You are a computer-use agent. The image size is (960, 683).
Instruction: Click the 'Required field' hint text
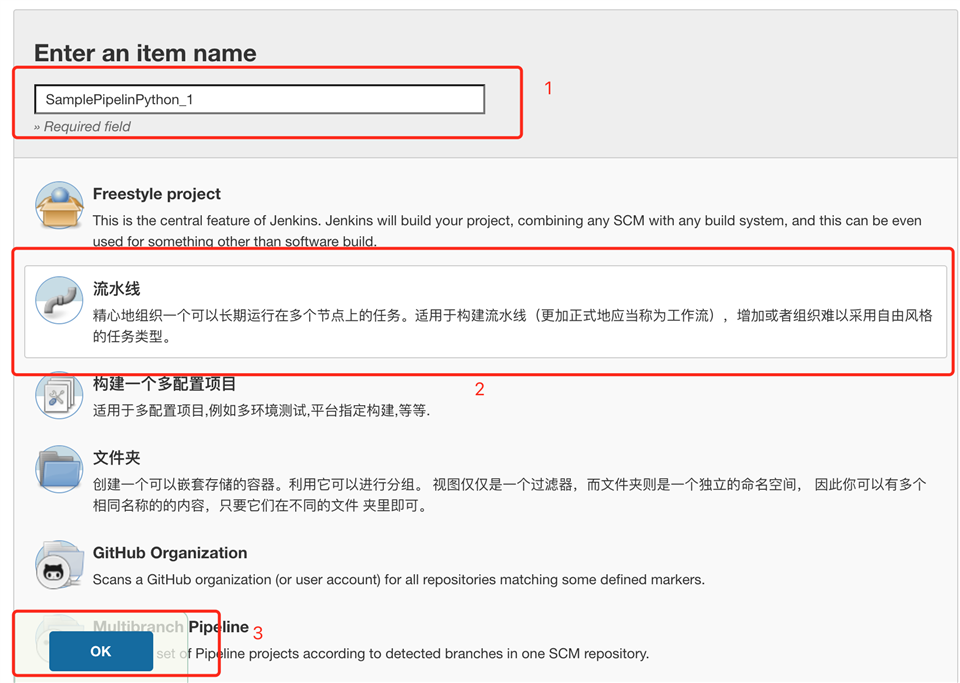click(82, 127)
